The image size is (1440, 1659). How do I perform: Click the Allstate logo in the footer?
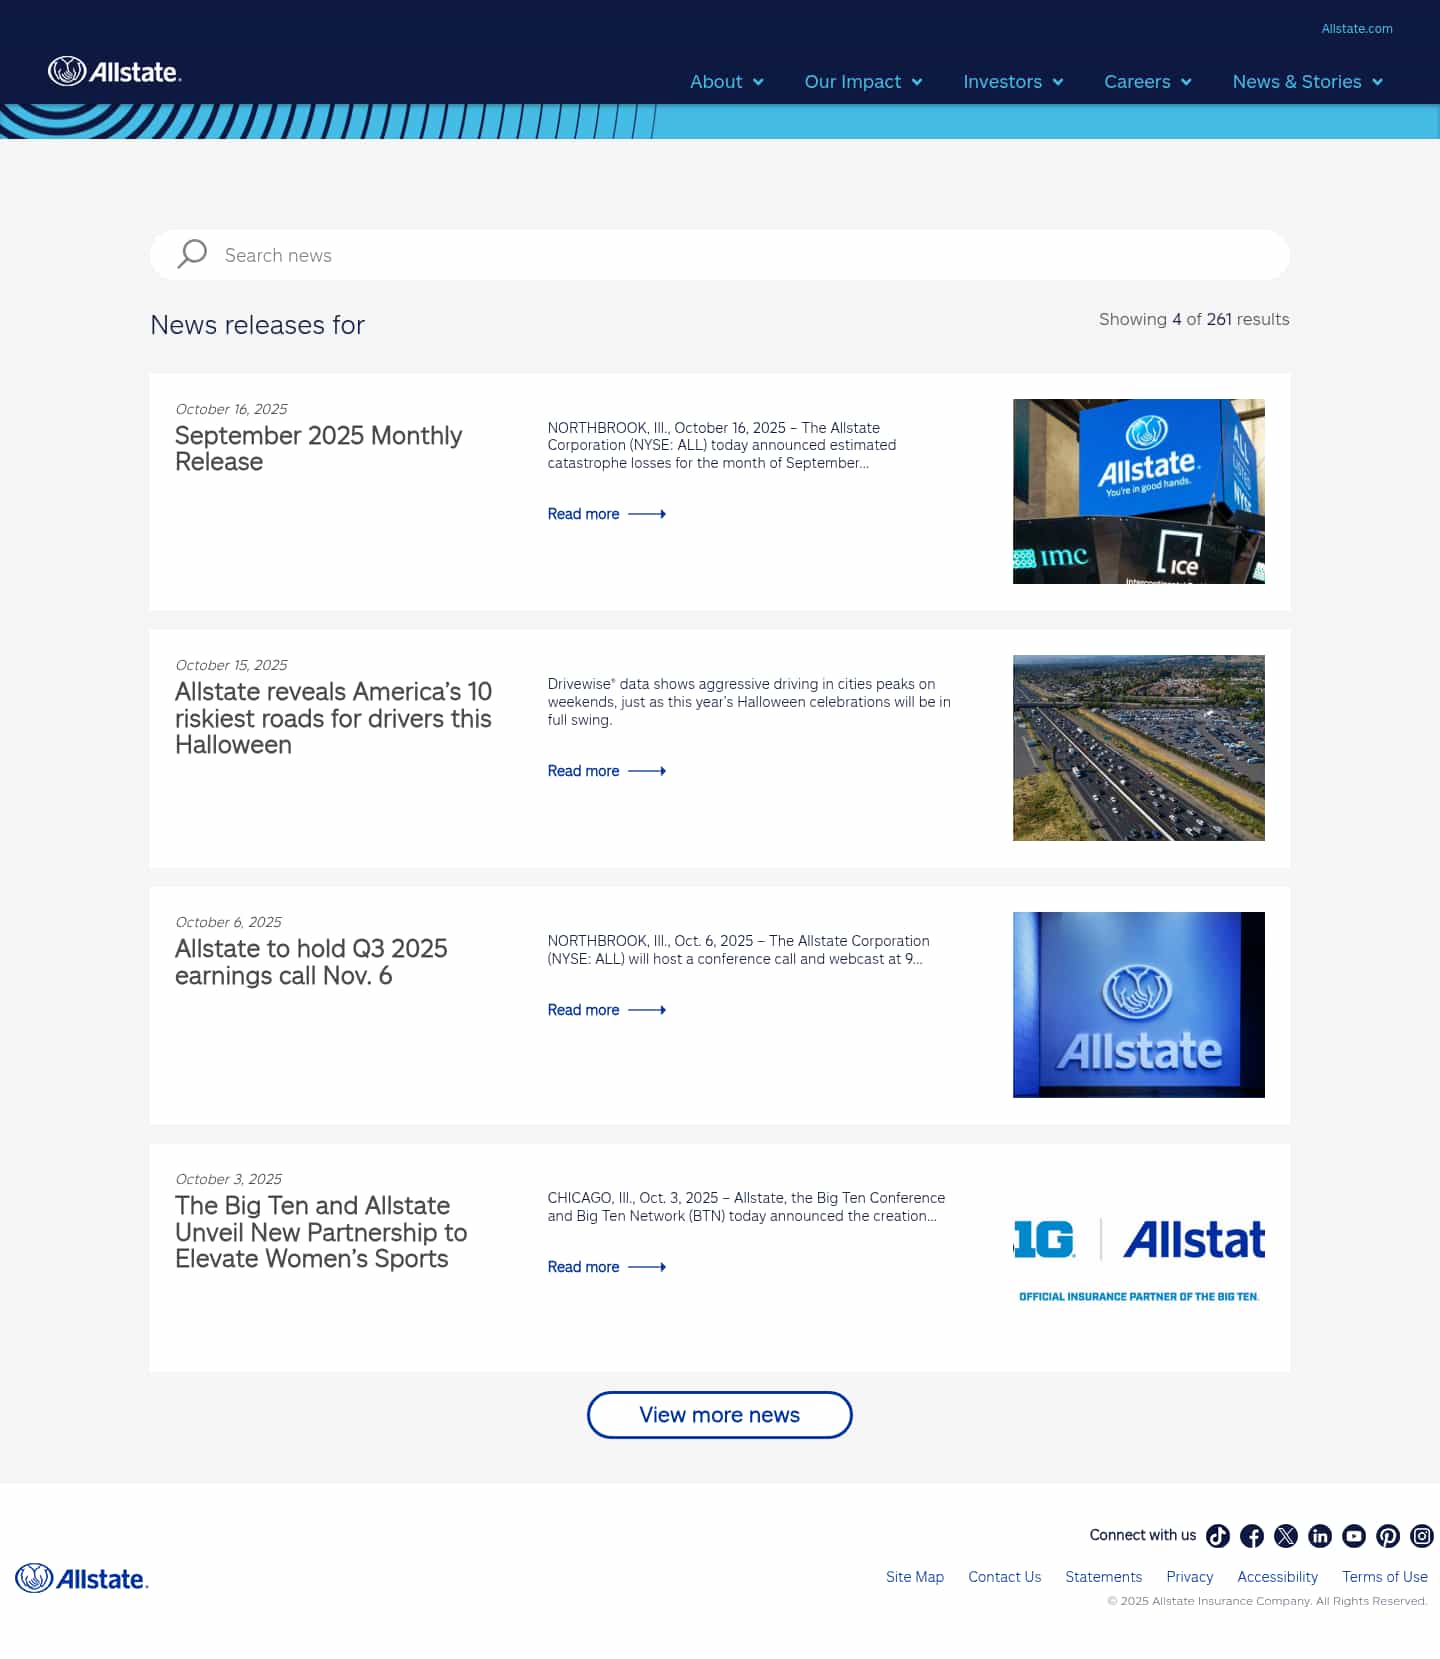(x=82, y=1578)
